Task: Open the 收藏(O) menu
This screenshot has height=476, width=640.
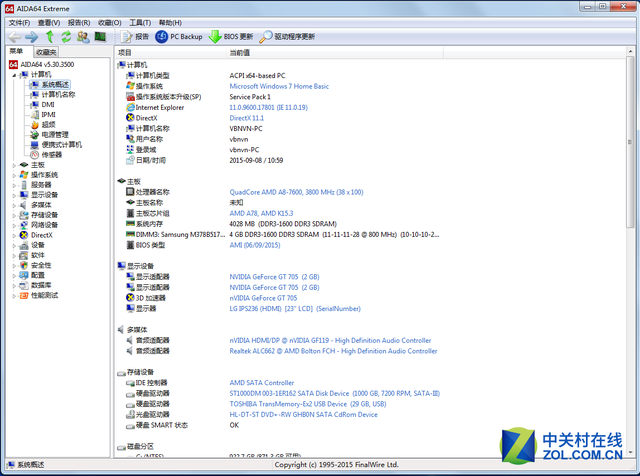Action: 110,22
